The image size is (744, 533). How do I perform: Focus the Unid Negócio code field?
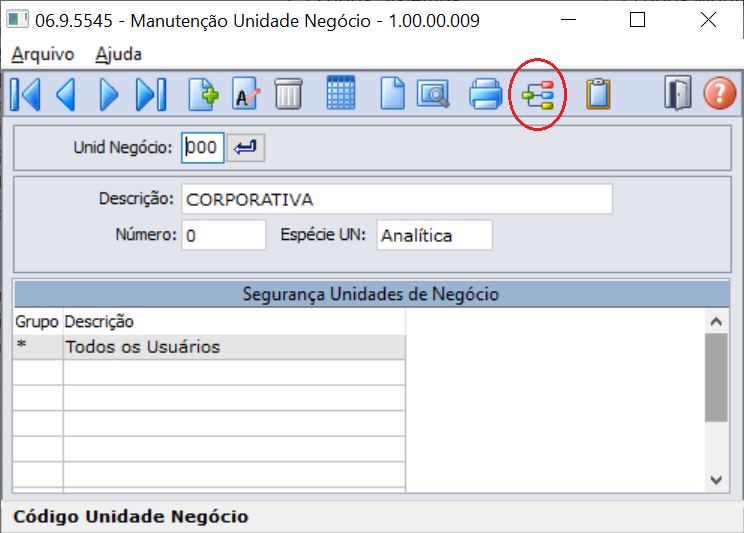(203, 148)
